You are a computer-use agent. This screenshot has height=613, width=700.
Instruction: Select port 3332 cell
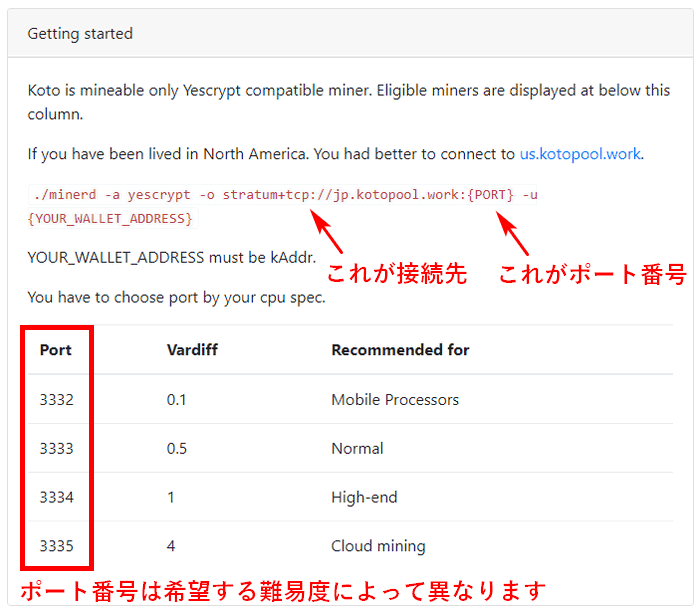pyautogui.click(x=56, y=400)
